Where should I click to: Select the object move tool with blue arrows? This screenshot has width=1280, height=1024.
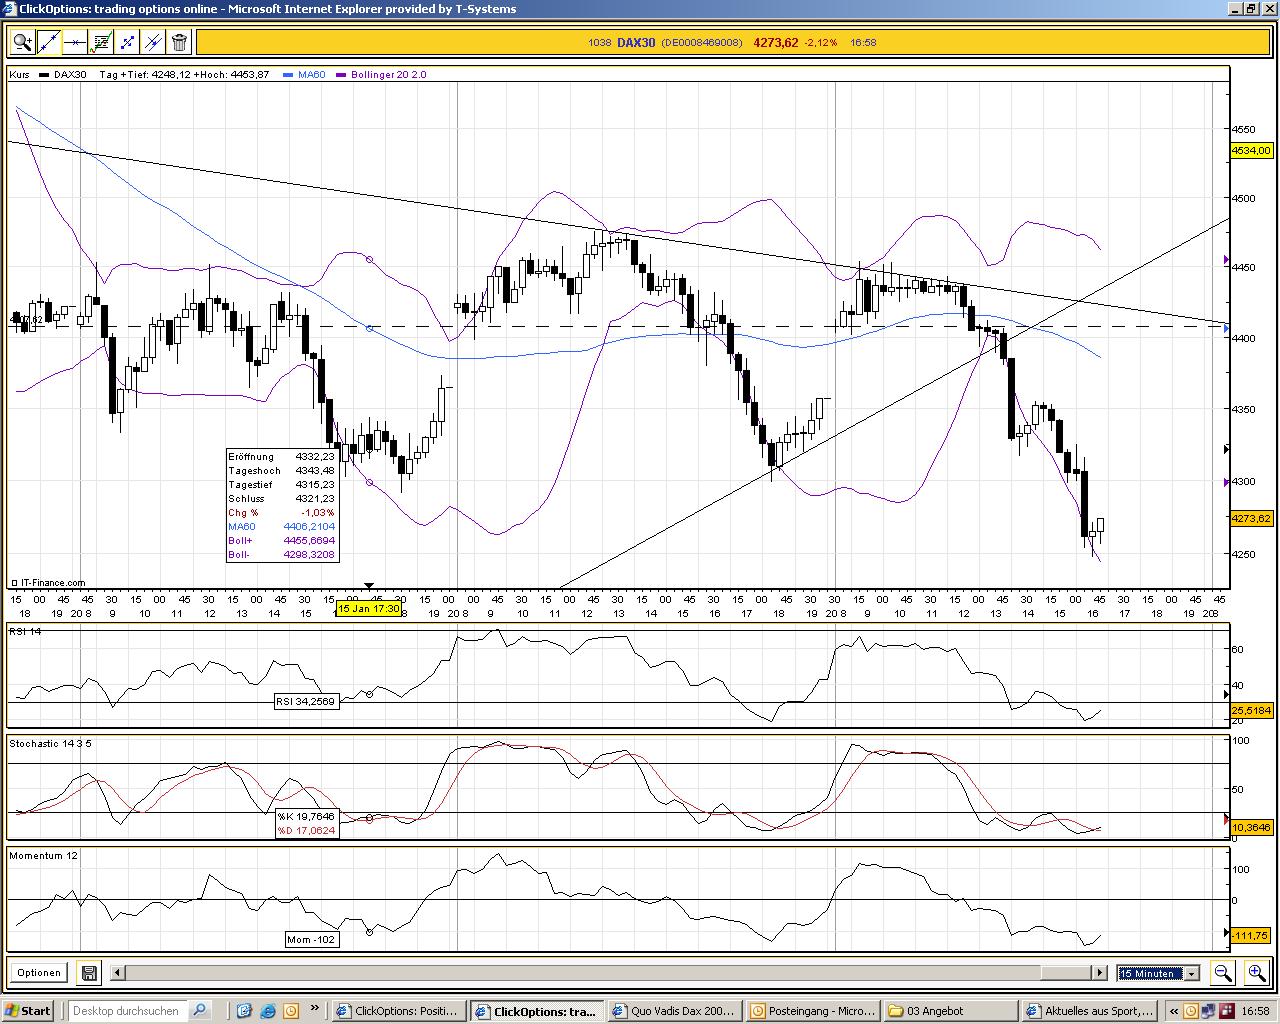[127, 42]
